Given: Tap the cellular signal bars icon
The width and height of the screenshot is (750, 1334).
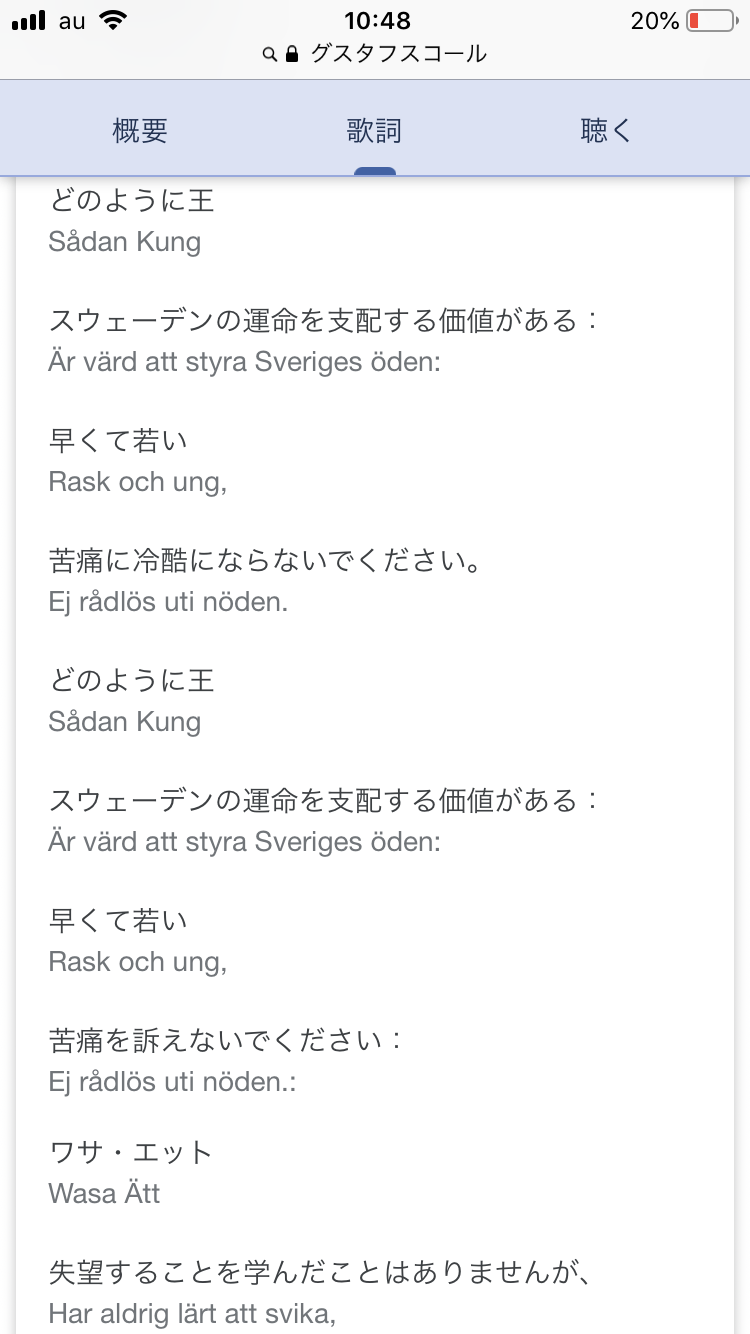Looking at the screenshot, I should coord(30,21).
